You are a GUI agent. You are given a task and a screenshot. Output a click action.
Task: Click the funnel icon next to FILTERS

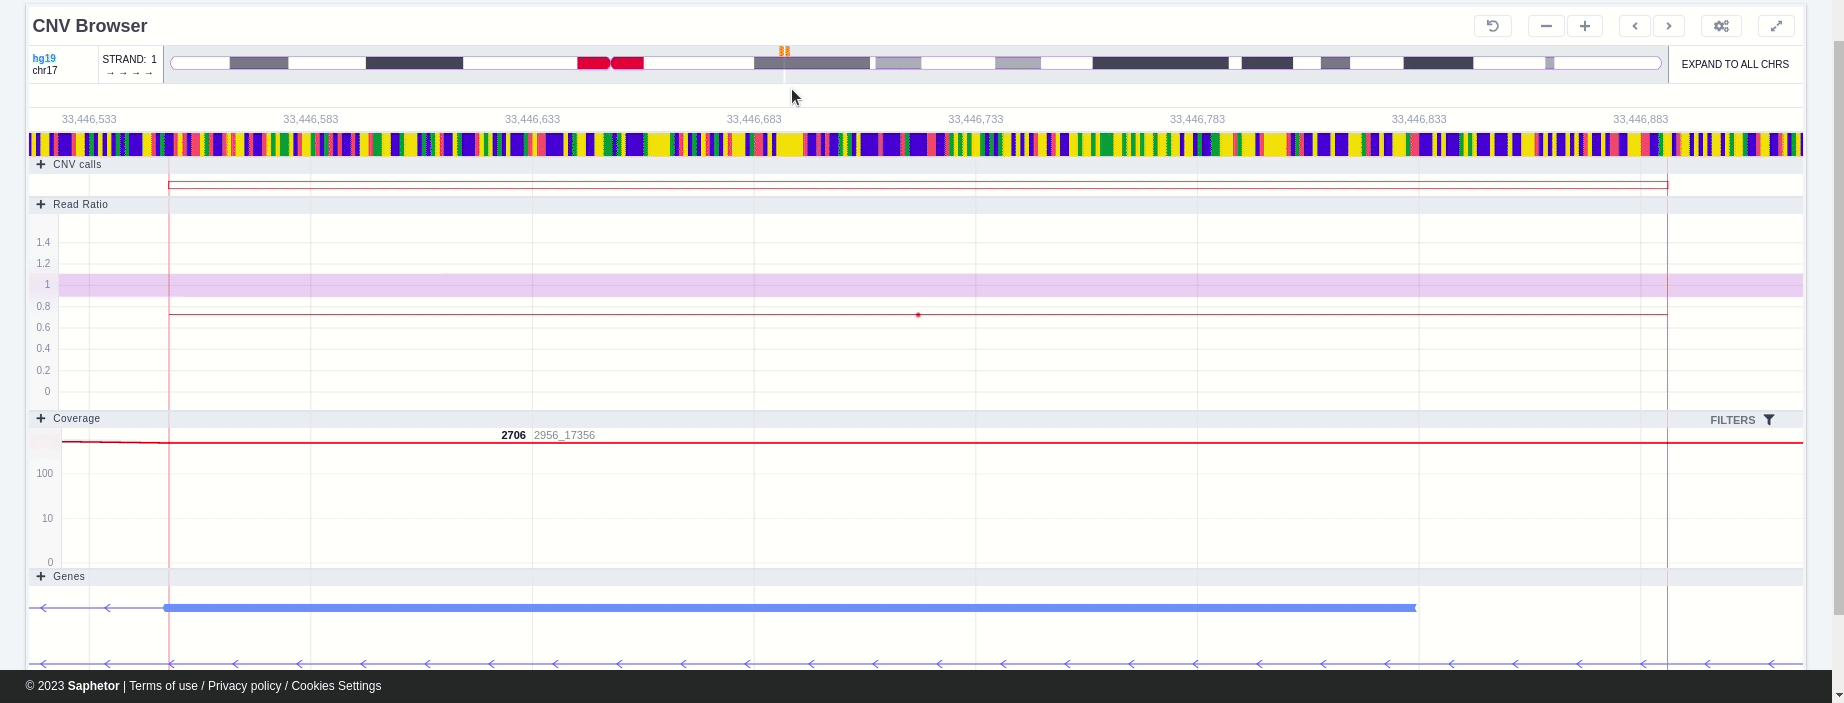[1769, 420]
